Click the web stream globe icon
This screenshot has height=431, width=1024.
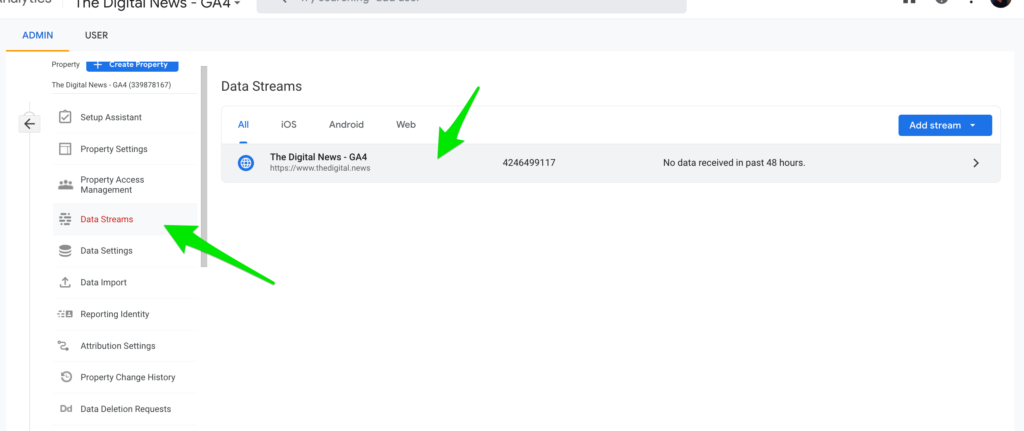[246, 163]
